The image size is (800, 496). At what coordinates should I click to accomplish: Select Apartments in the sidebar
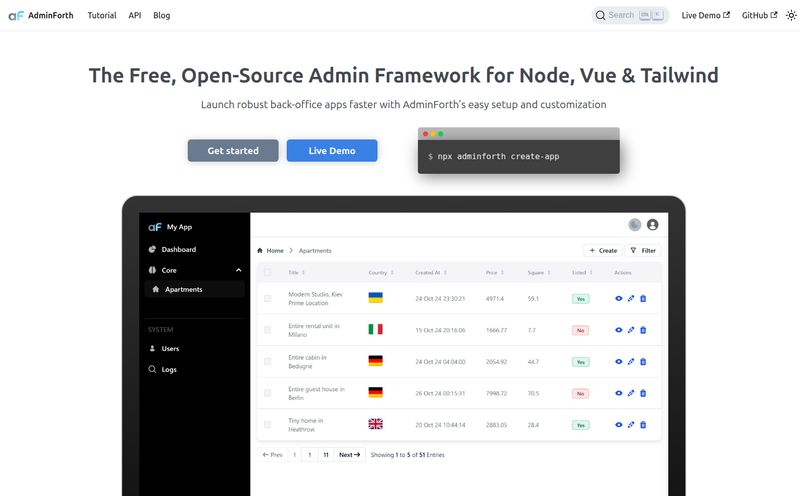click(194, 289)
